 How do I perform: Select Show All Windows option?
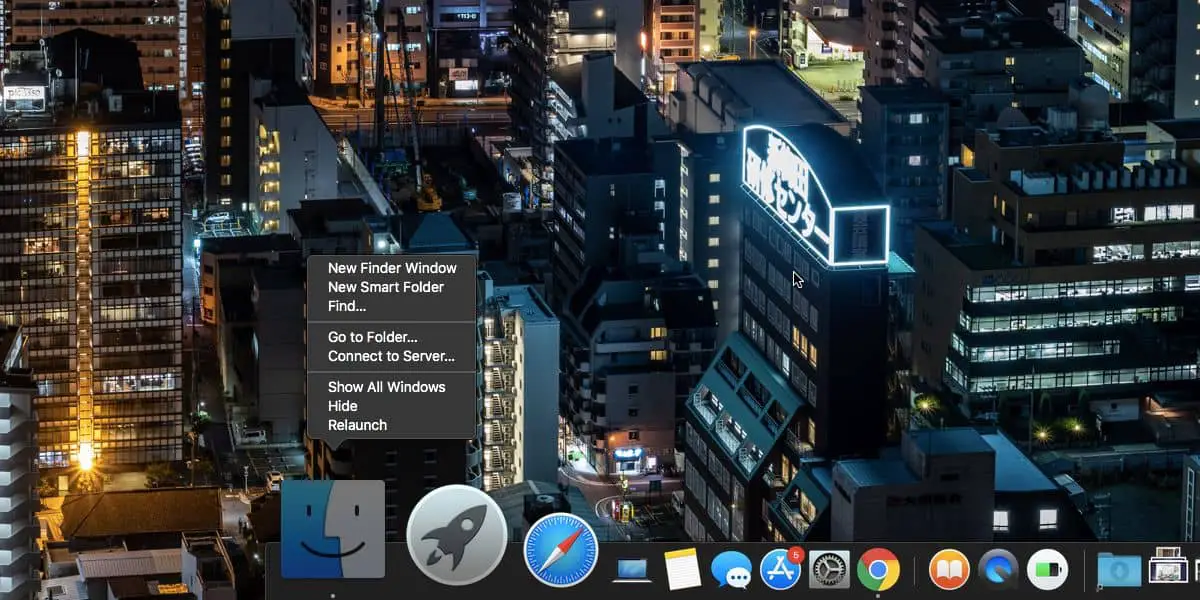(x=387, y=387)
